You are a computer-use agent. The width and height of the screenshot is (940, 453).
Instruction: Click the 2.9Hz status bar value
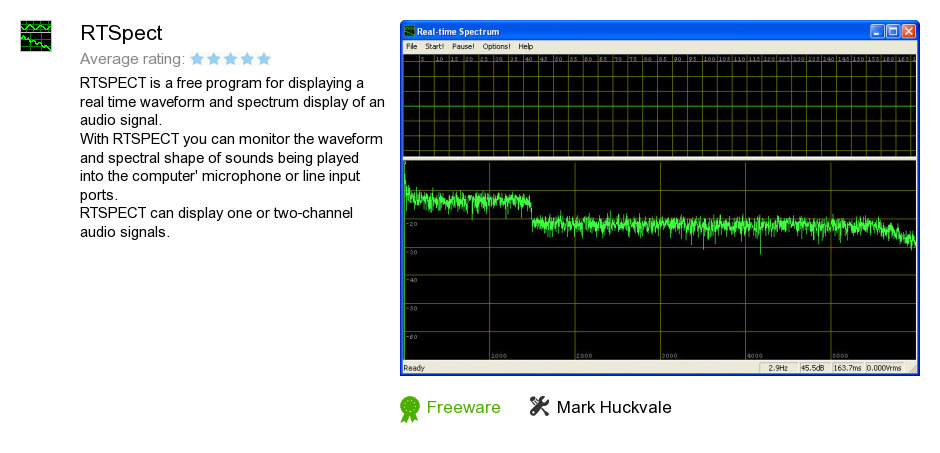point(778,368)
